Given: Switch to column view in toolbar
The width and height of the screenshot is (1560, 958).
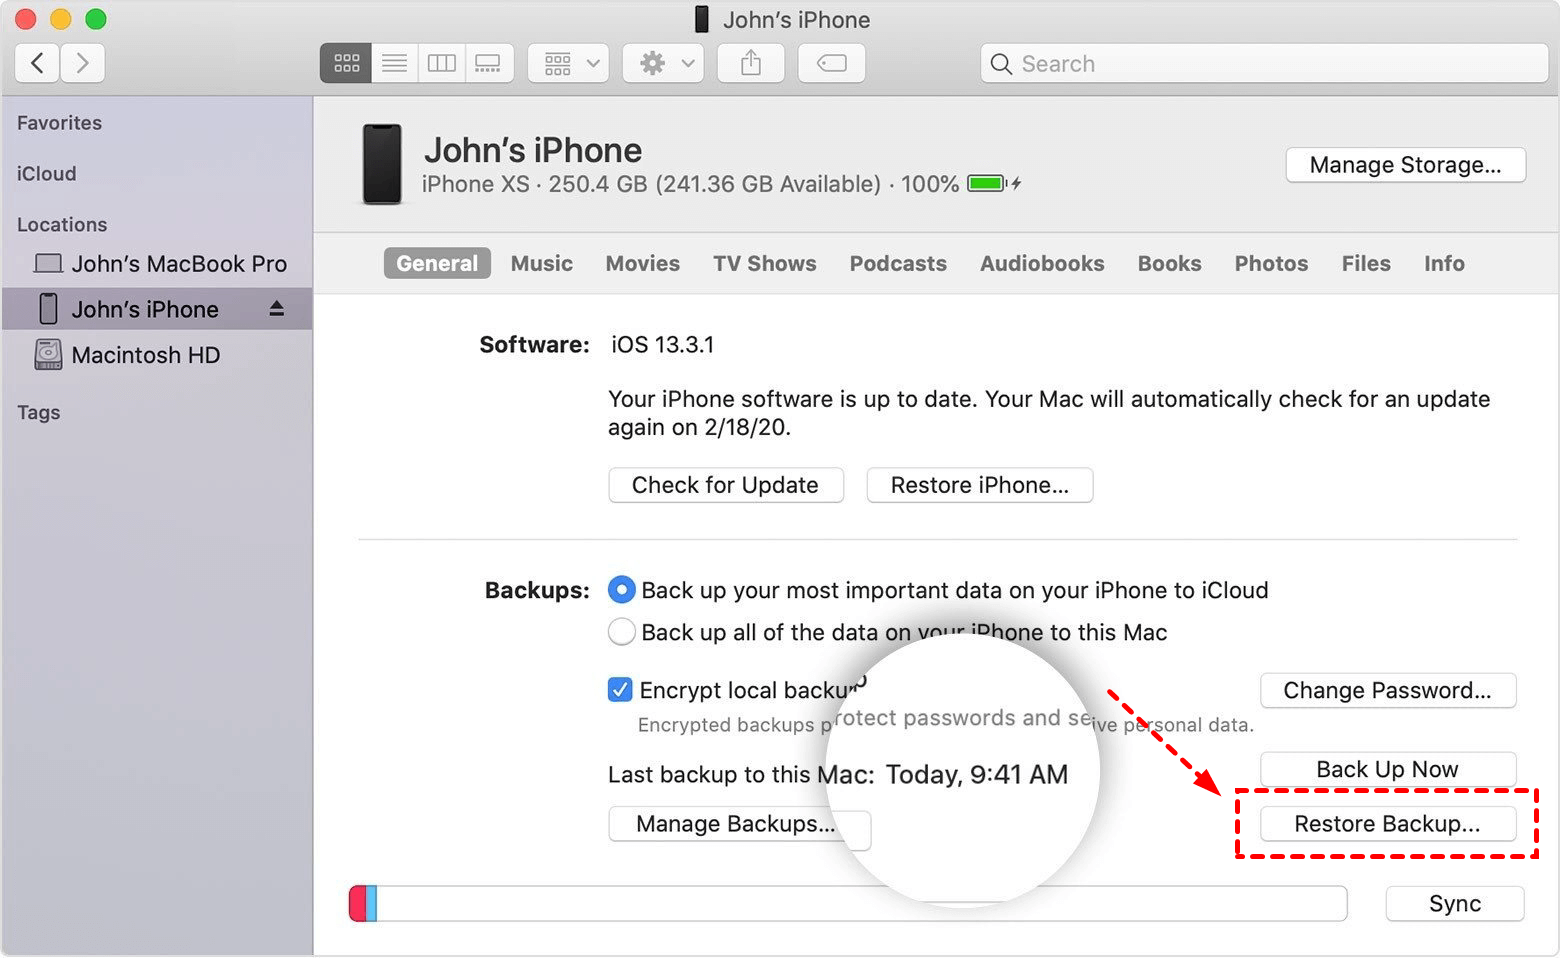Looking at the screenshot, I should 442,64.
